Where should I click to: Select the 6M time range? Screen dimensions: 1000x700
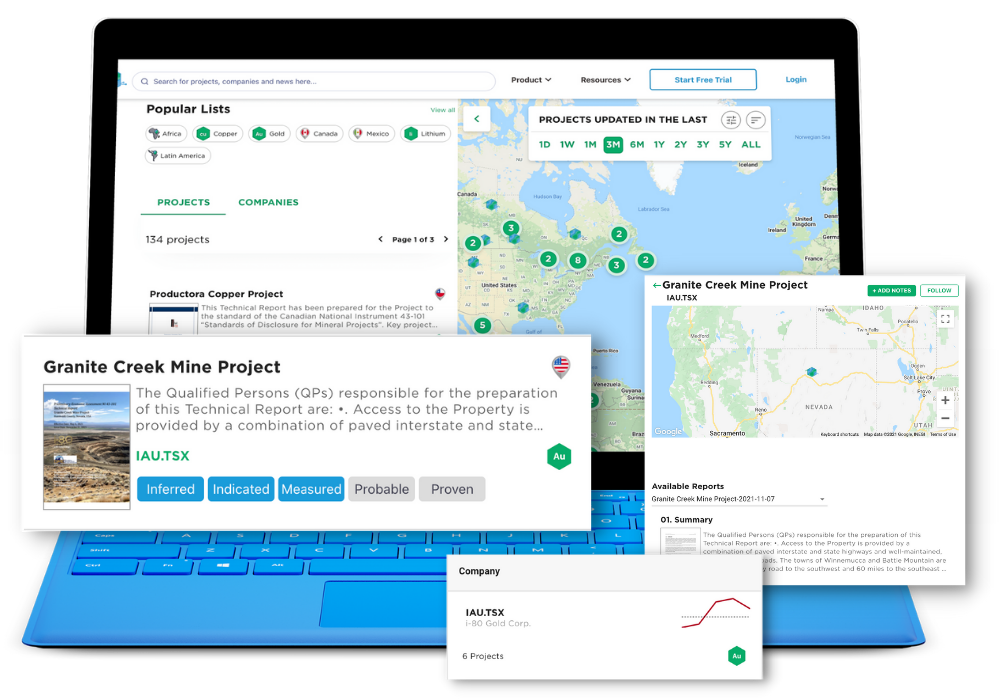pos(636,145)
